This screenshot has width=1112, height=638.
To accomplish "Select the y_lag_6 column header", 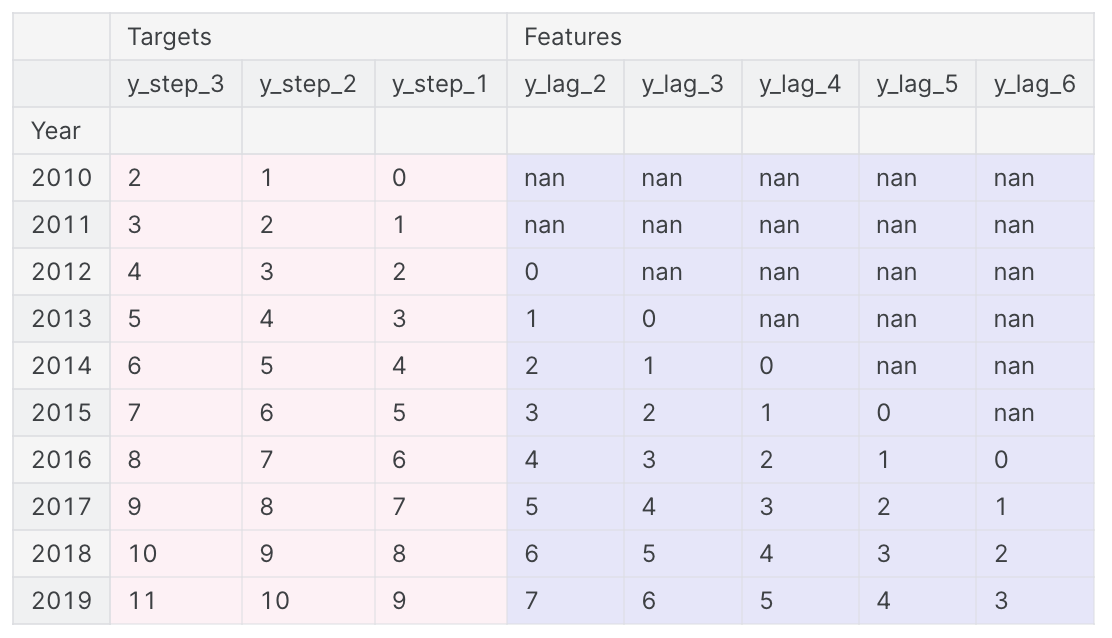I will click(x=1035, y=84).
